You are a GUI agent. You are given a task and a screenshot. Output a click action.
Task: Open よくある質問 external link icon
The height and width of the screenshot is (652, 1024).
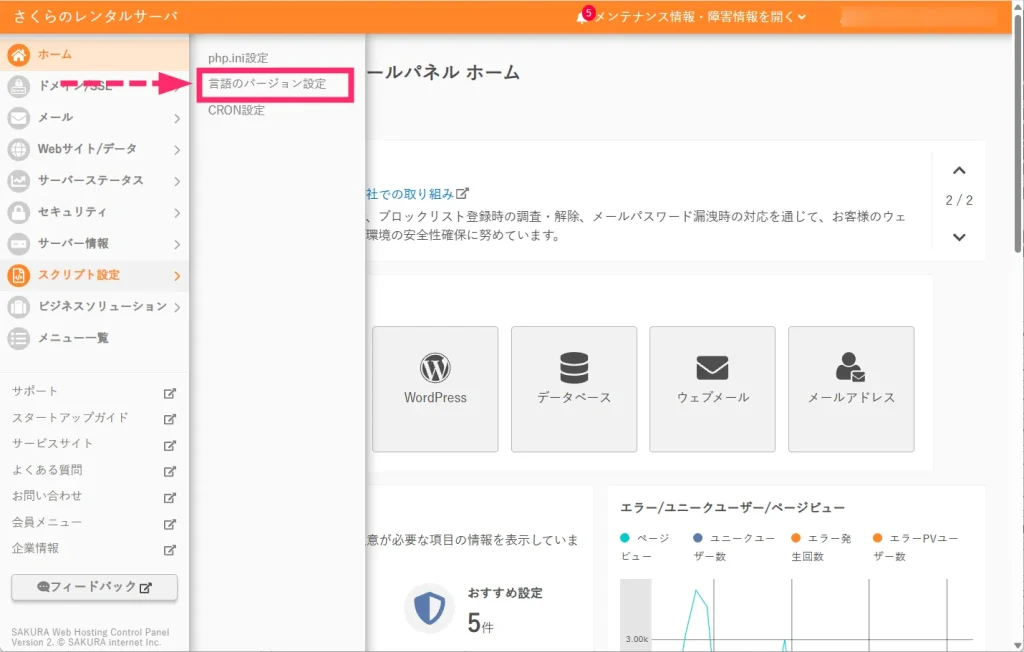click(x=170, y=471)
